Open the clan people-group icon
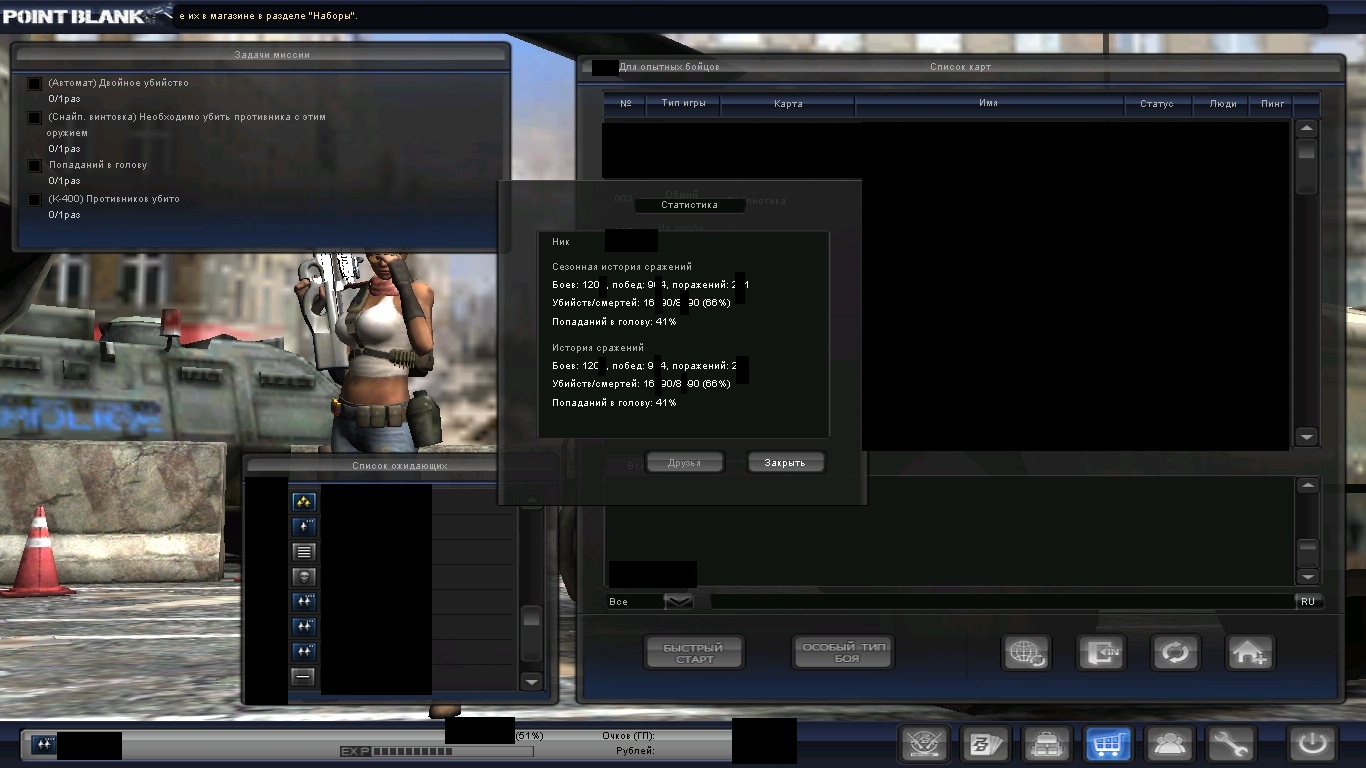Viewport: 1366px width, 768px height. (x=1170, y=743)
